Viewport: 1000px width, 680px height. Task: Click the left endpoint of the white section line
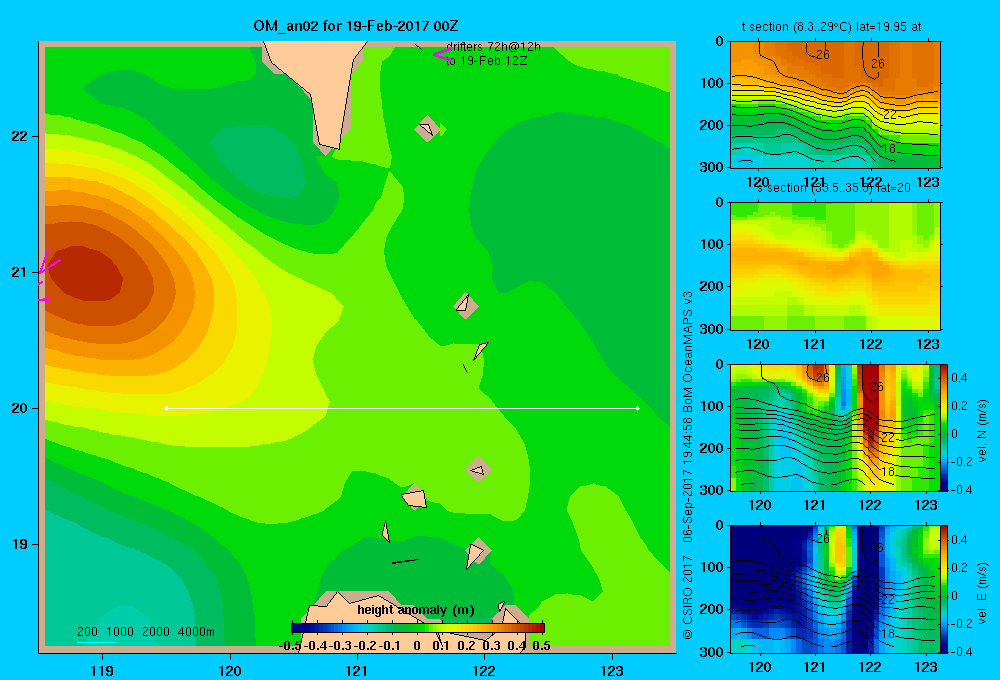(x=166, y=408)
